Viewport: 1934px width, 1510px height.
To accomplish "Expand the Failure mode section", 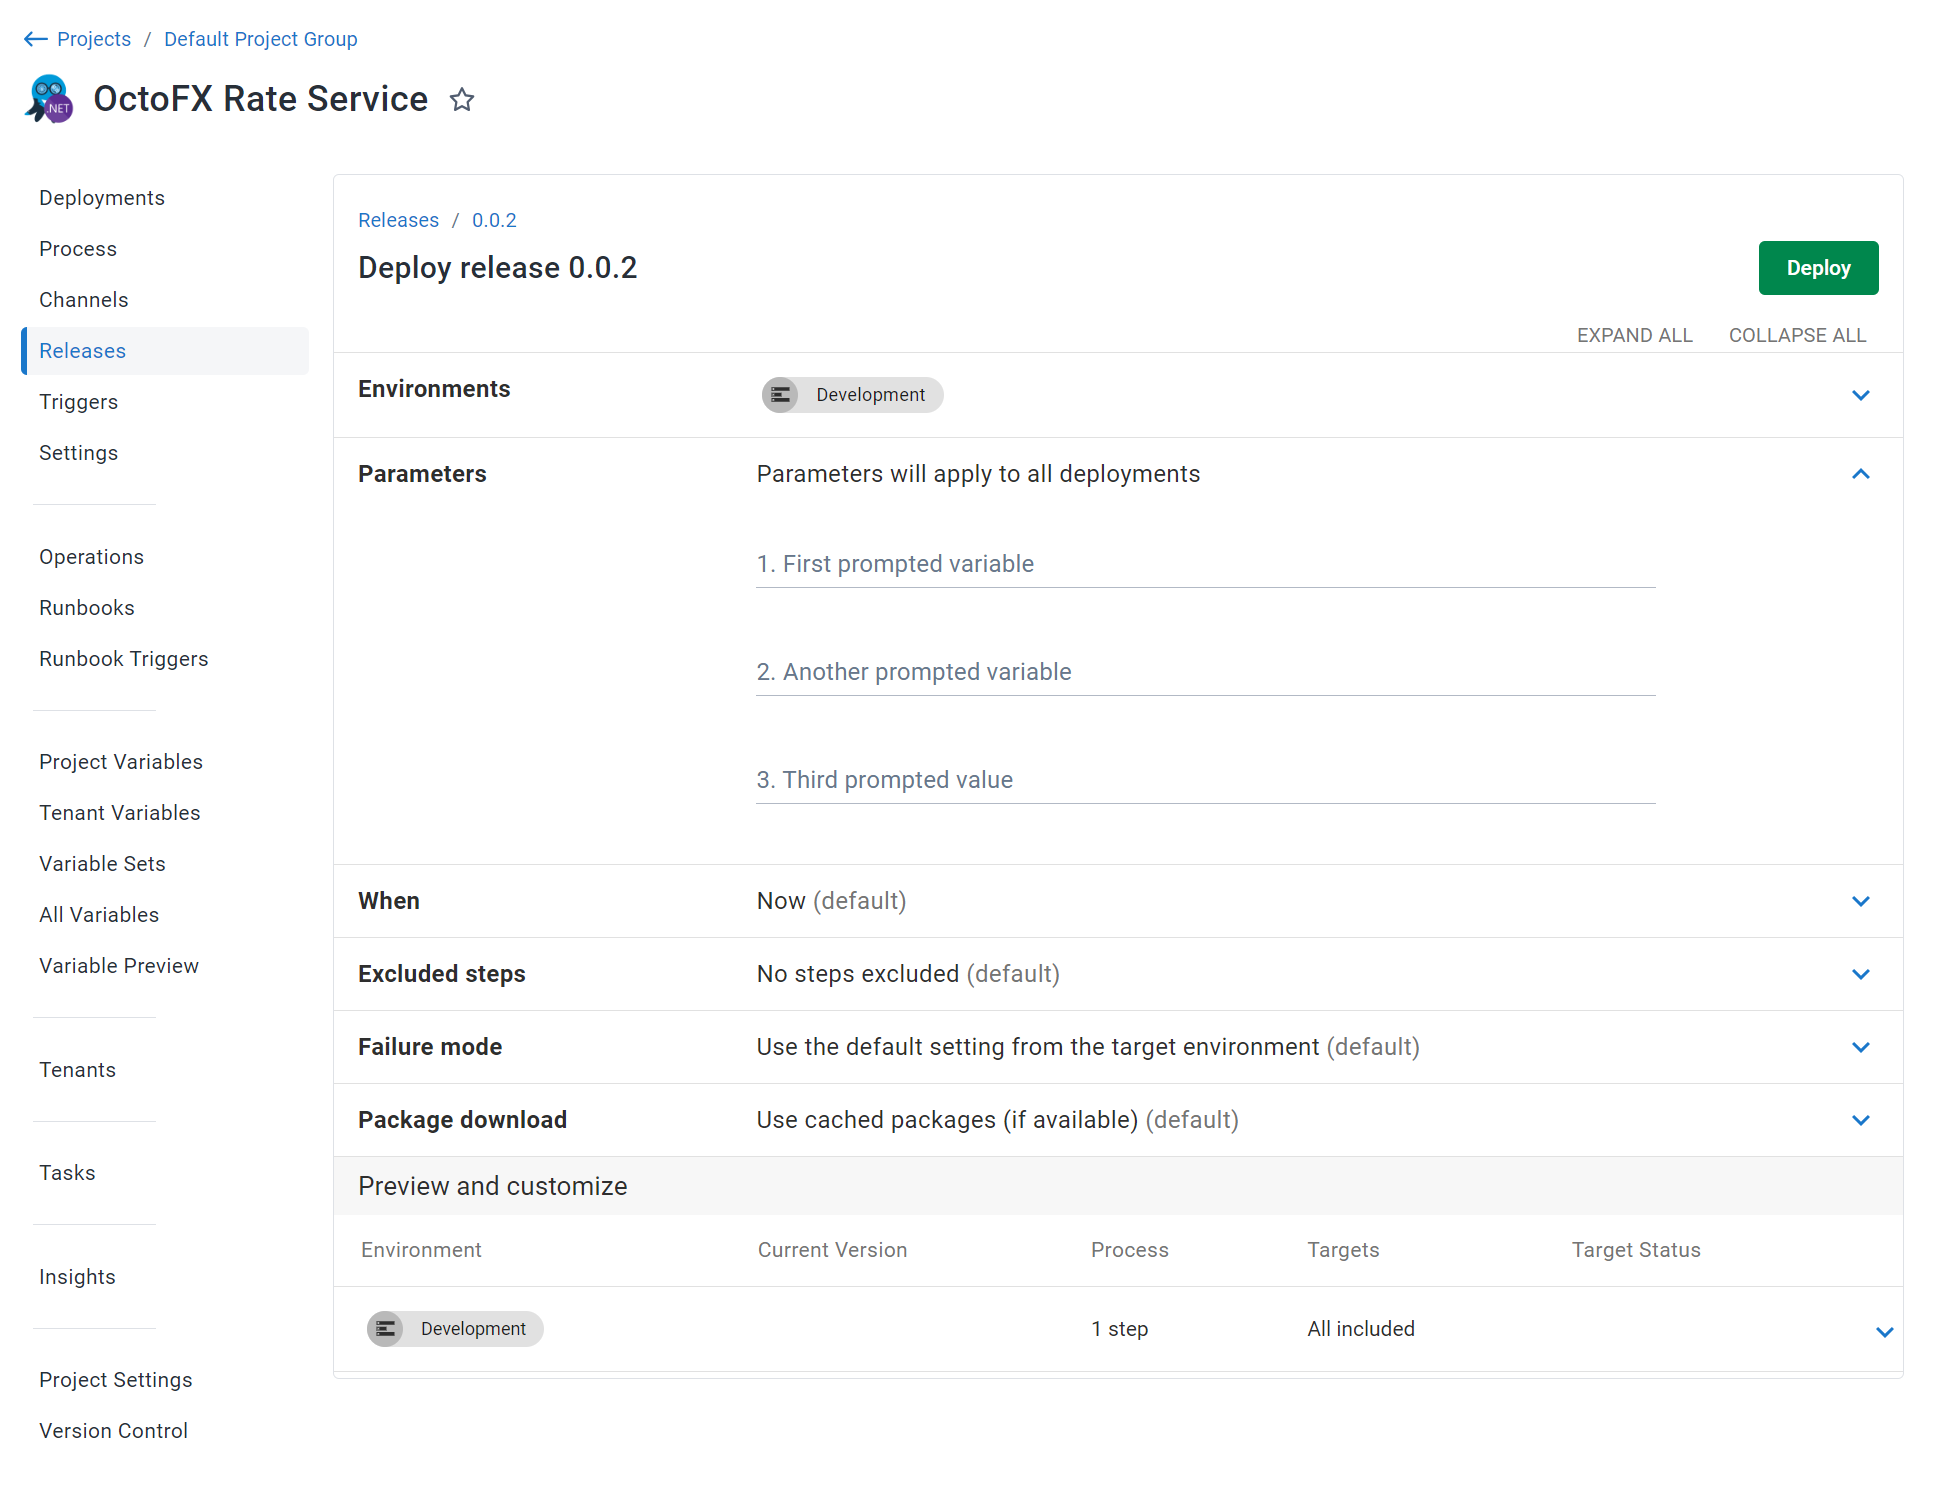I will (1860, 1047).
